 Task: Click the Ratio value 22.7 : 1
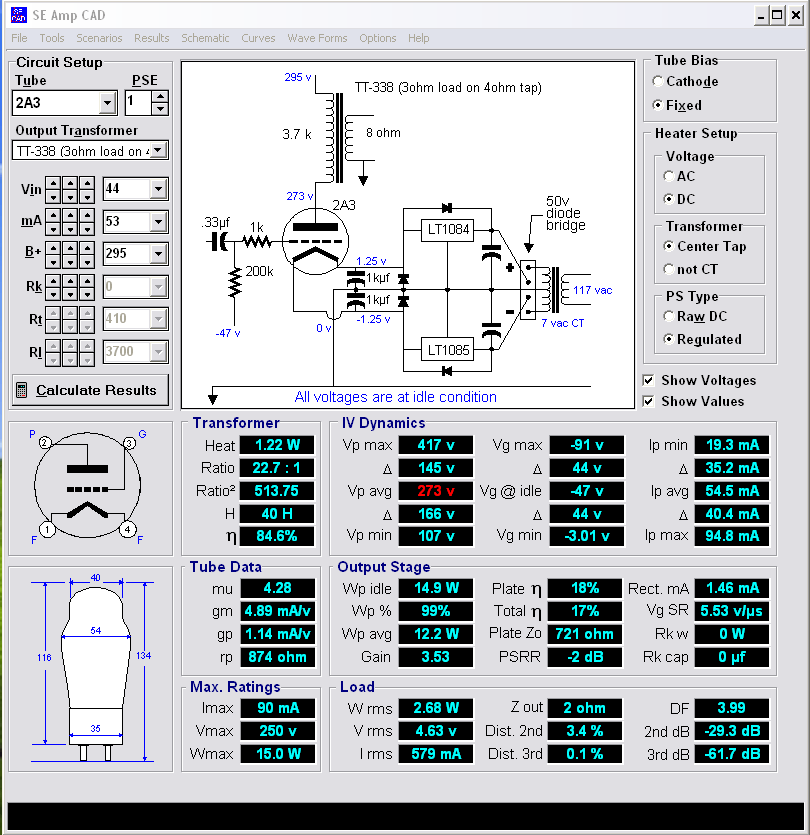tap(277, 468)
